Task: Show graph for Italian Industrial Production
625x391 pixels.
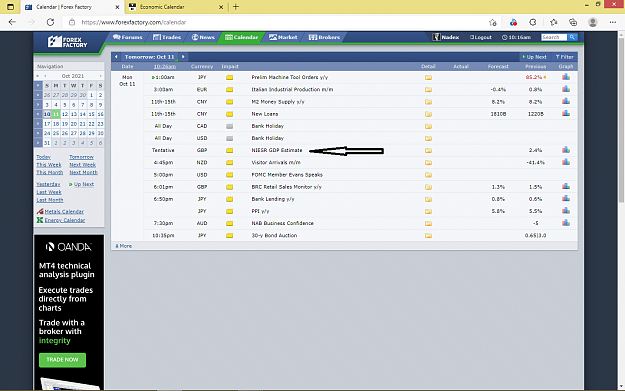Action: tap(566, 89)
